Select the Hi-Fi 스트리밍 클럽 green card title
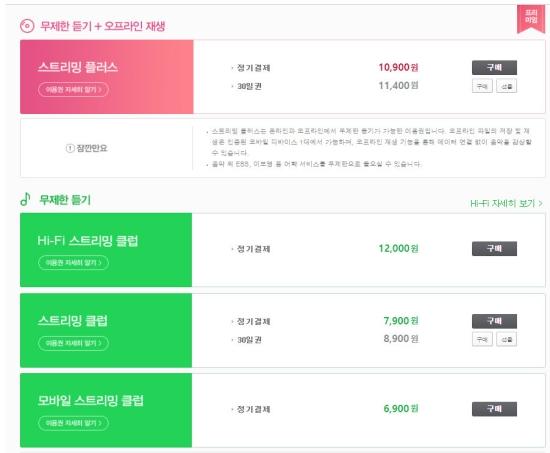Viewport: 550px width, 453px height. tap(88, 241)
